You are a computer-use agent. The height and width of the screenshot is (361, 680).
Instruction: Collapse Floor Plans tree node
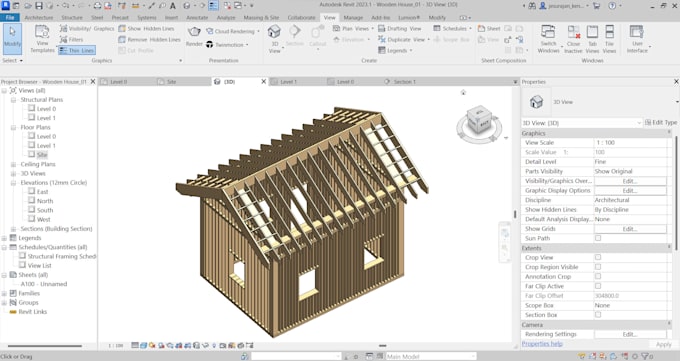click(13, 128)
